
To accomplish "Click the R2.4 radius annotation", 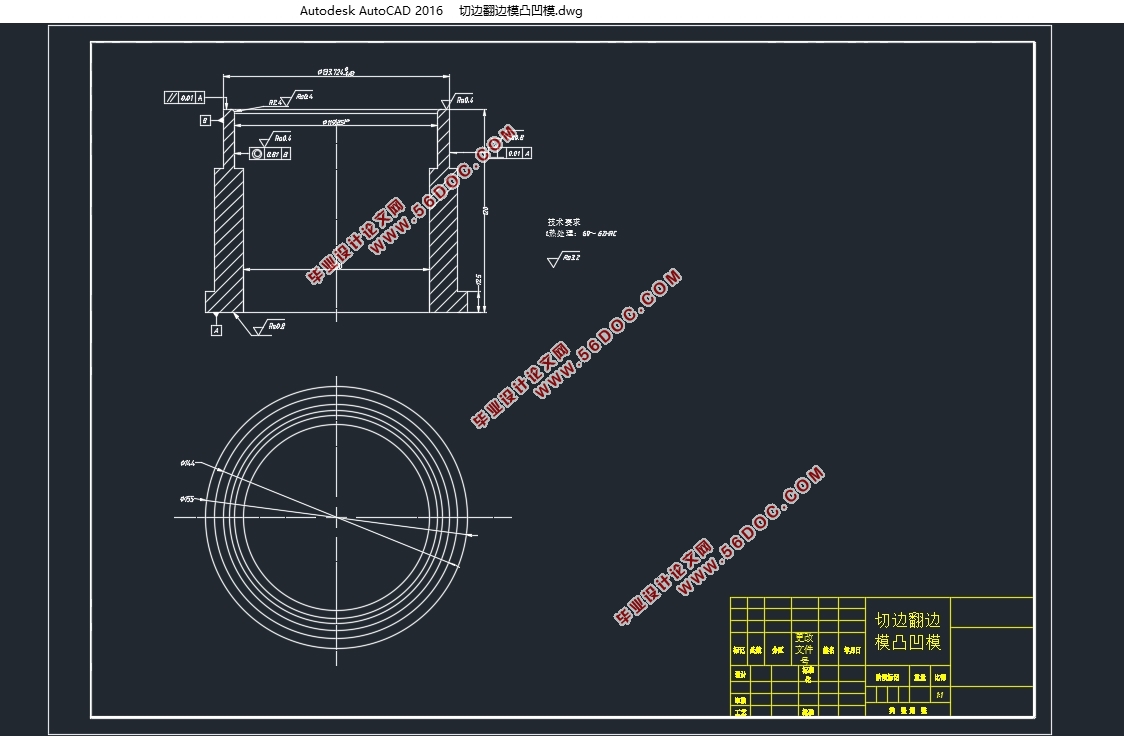I will (x=273, y=102).
